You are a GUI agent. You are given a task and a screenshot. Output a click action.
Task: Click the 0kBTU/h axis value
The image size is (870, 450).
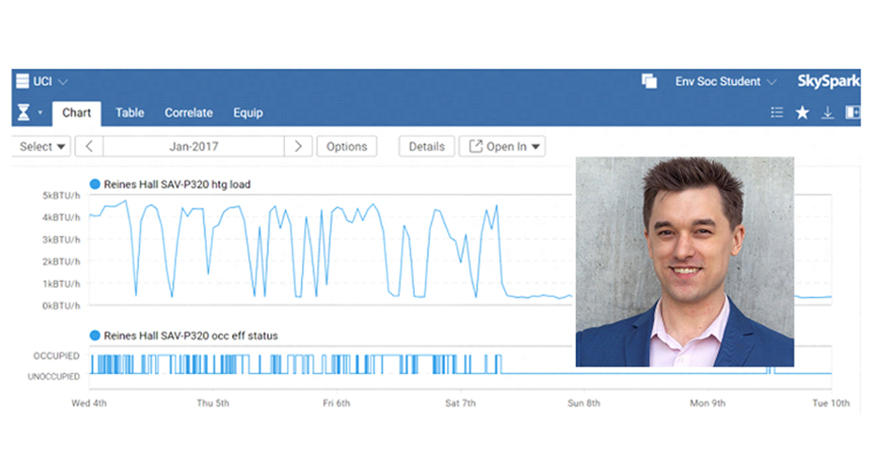[61, 306]
